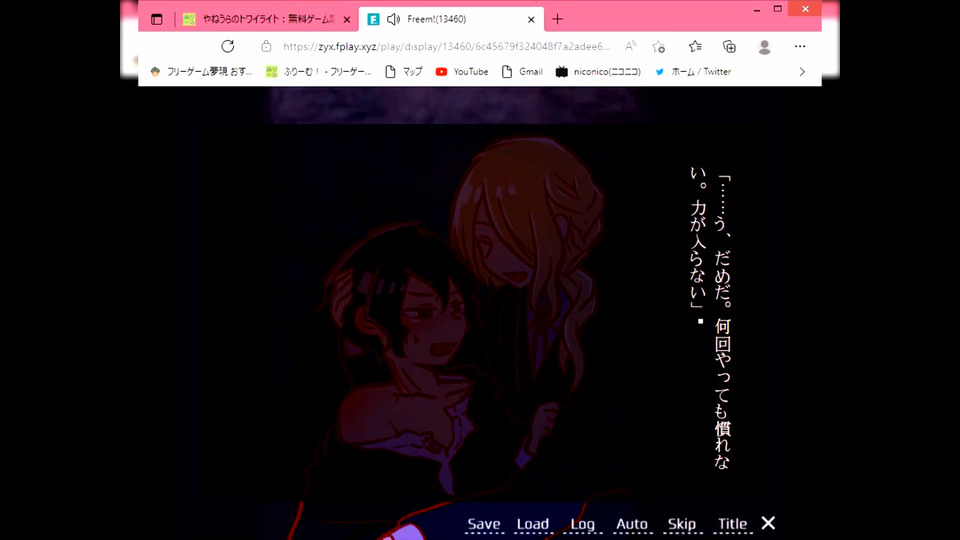Open a new browser tab

pos(557,20)
